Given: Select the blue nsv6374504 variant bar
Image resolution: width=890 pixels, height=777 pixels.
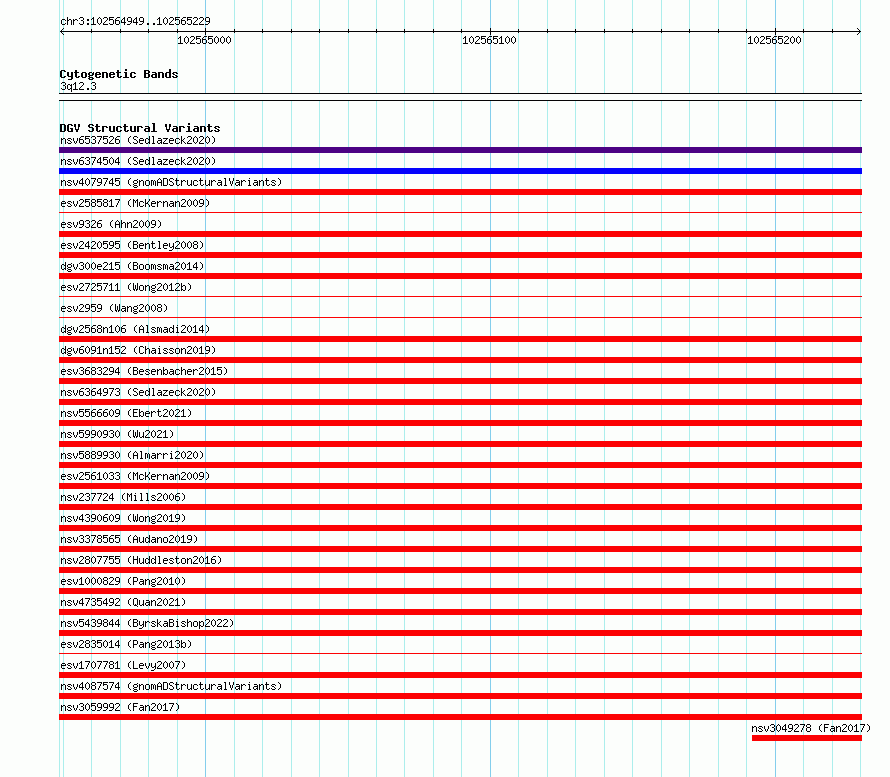Looking at the screenshot, I should click(460, 171).
